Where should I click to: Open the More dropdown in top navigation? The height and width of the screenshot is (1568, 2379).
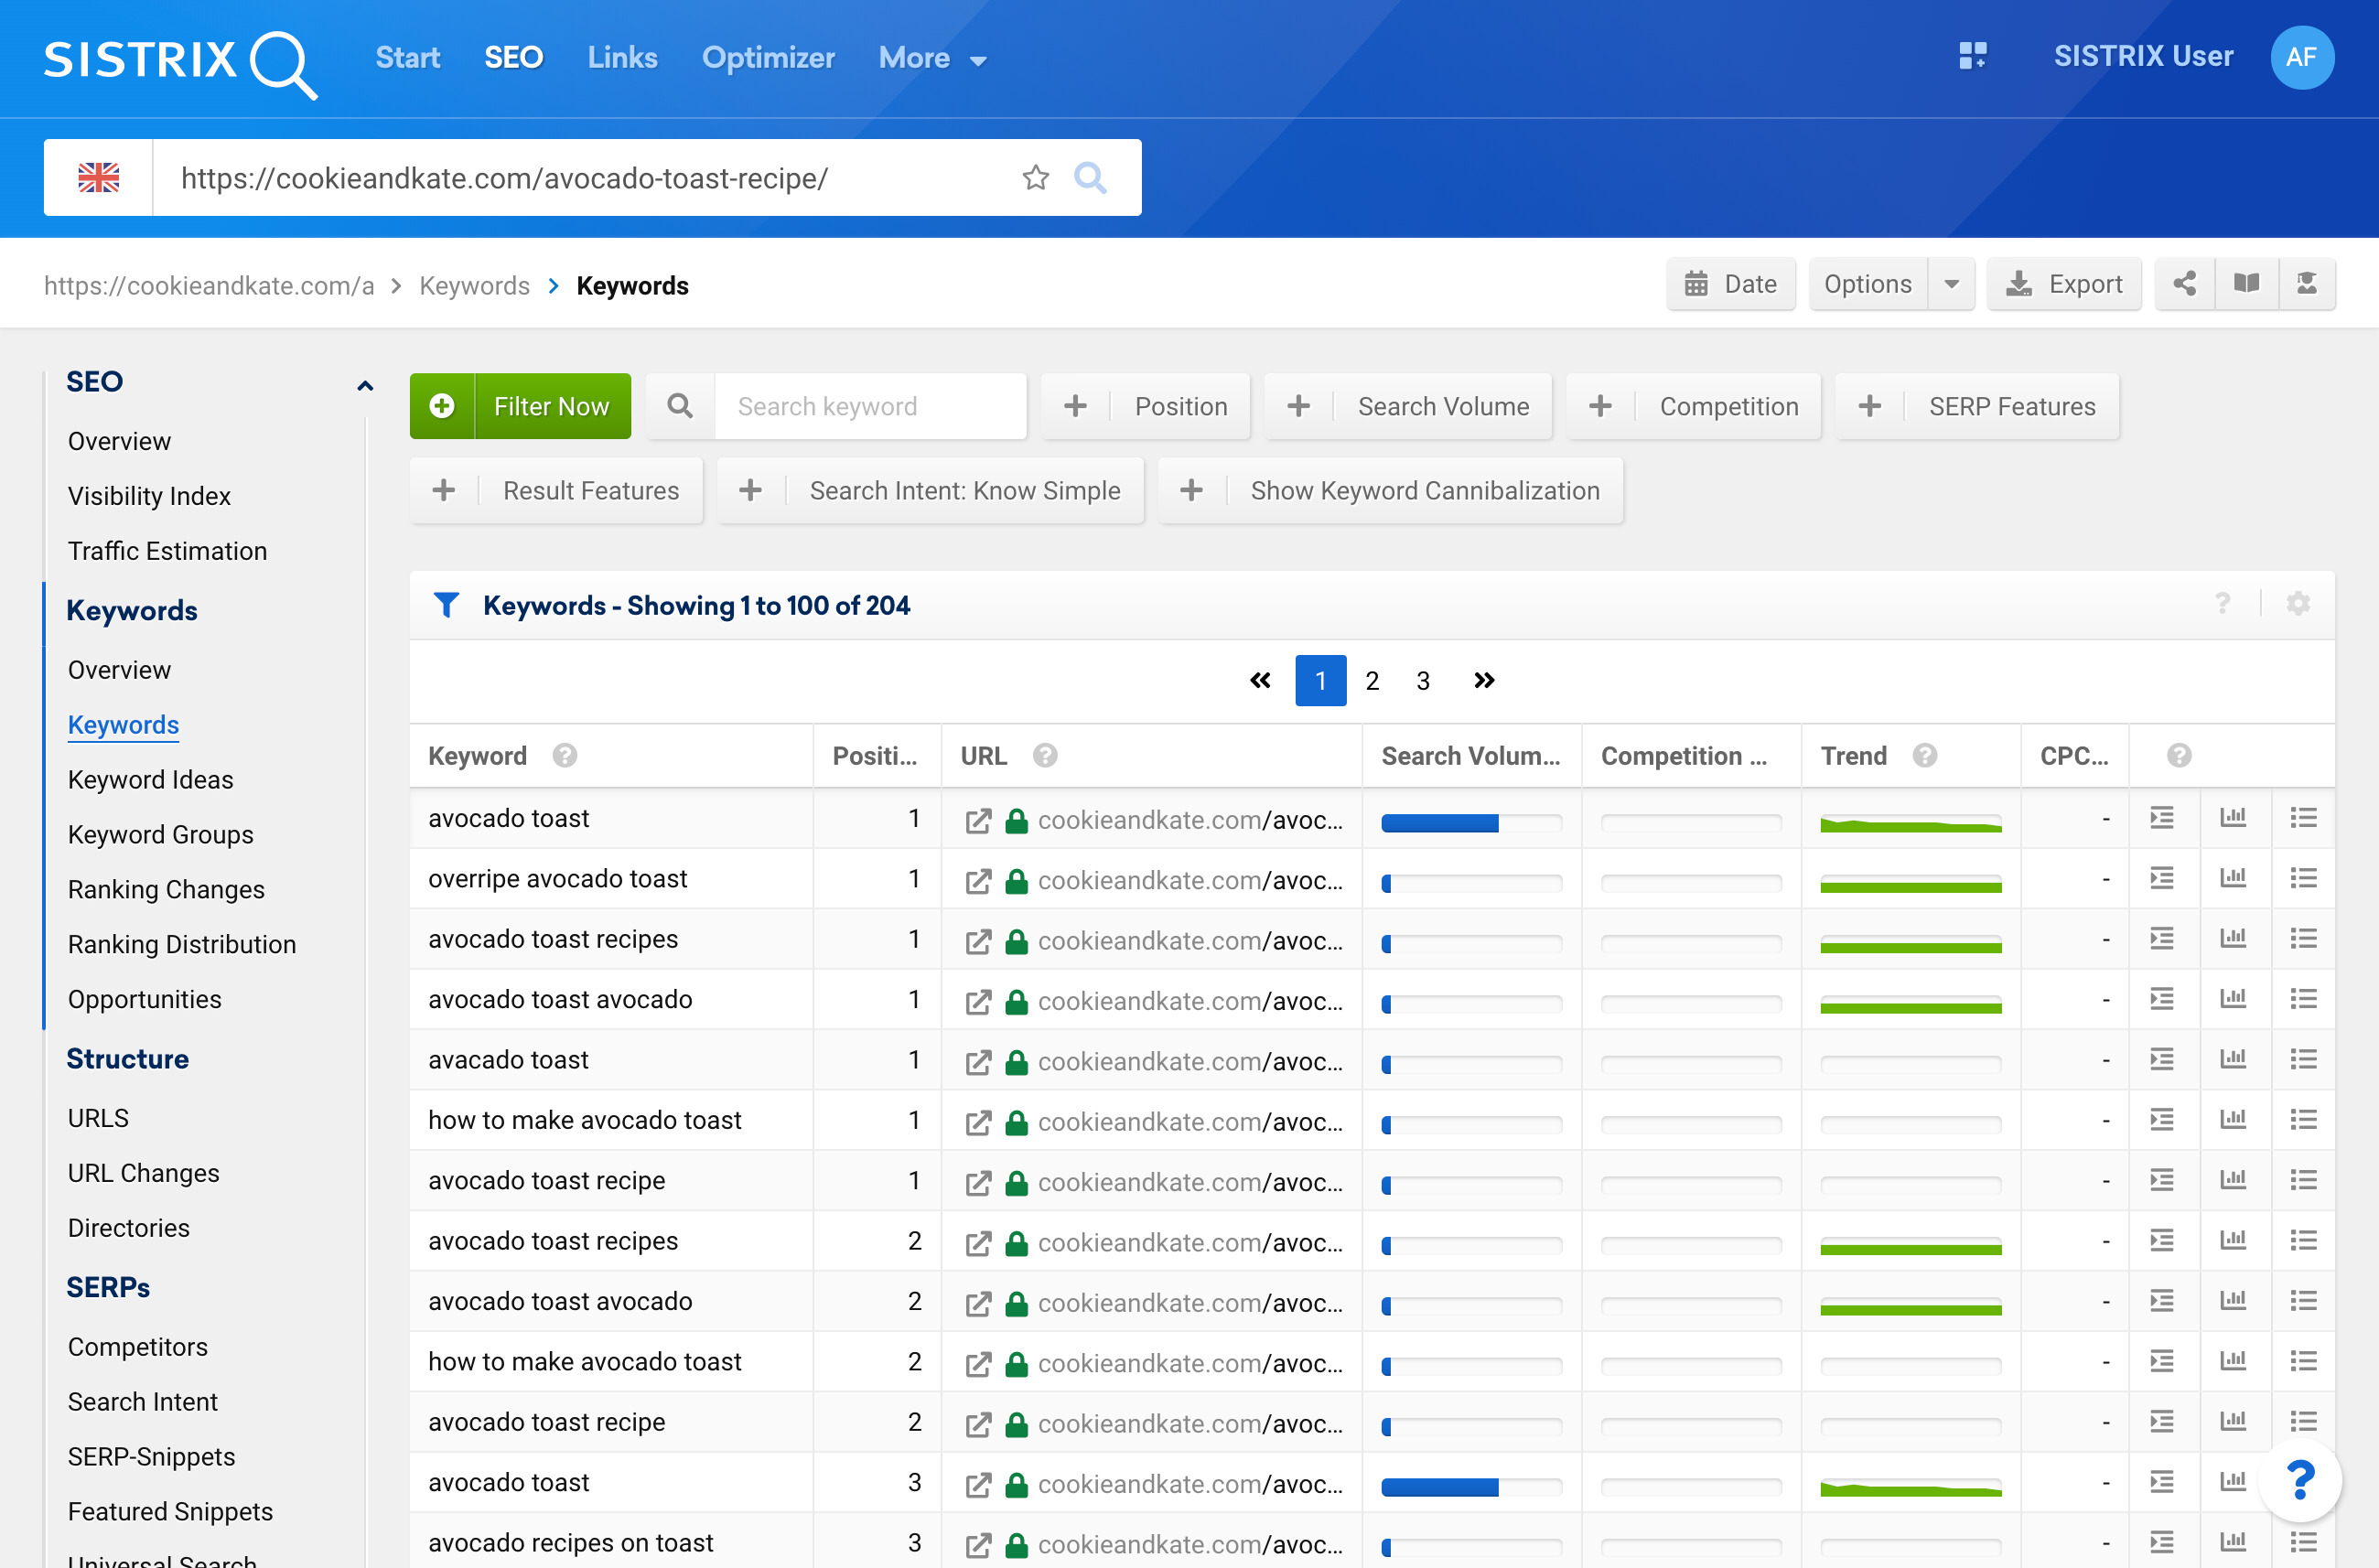(x=932, y=58)
